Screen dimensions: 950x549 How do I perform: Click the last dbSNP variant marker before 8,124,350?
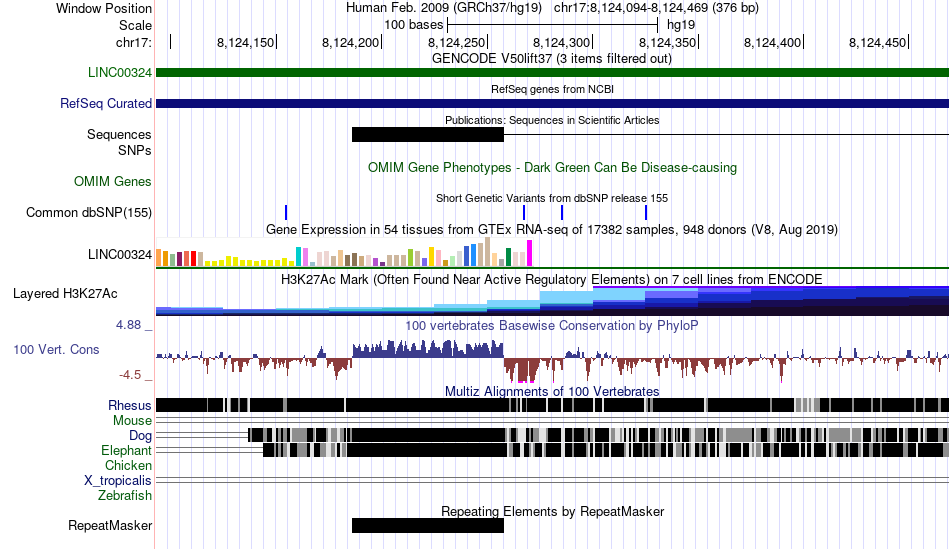pyautogui.click(x=646, y=213)
